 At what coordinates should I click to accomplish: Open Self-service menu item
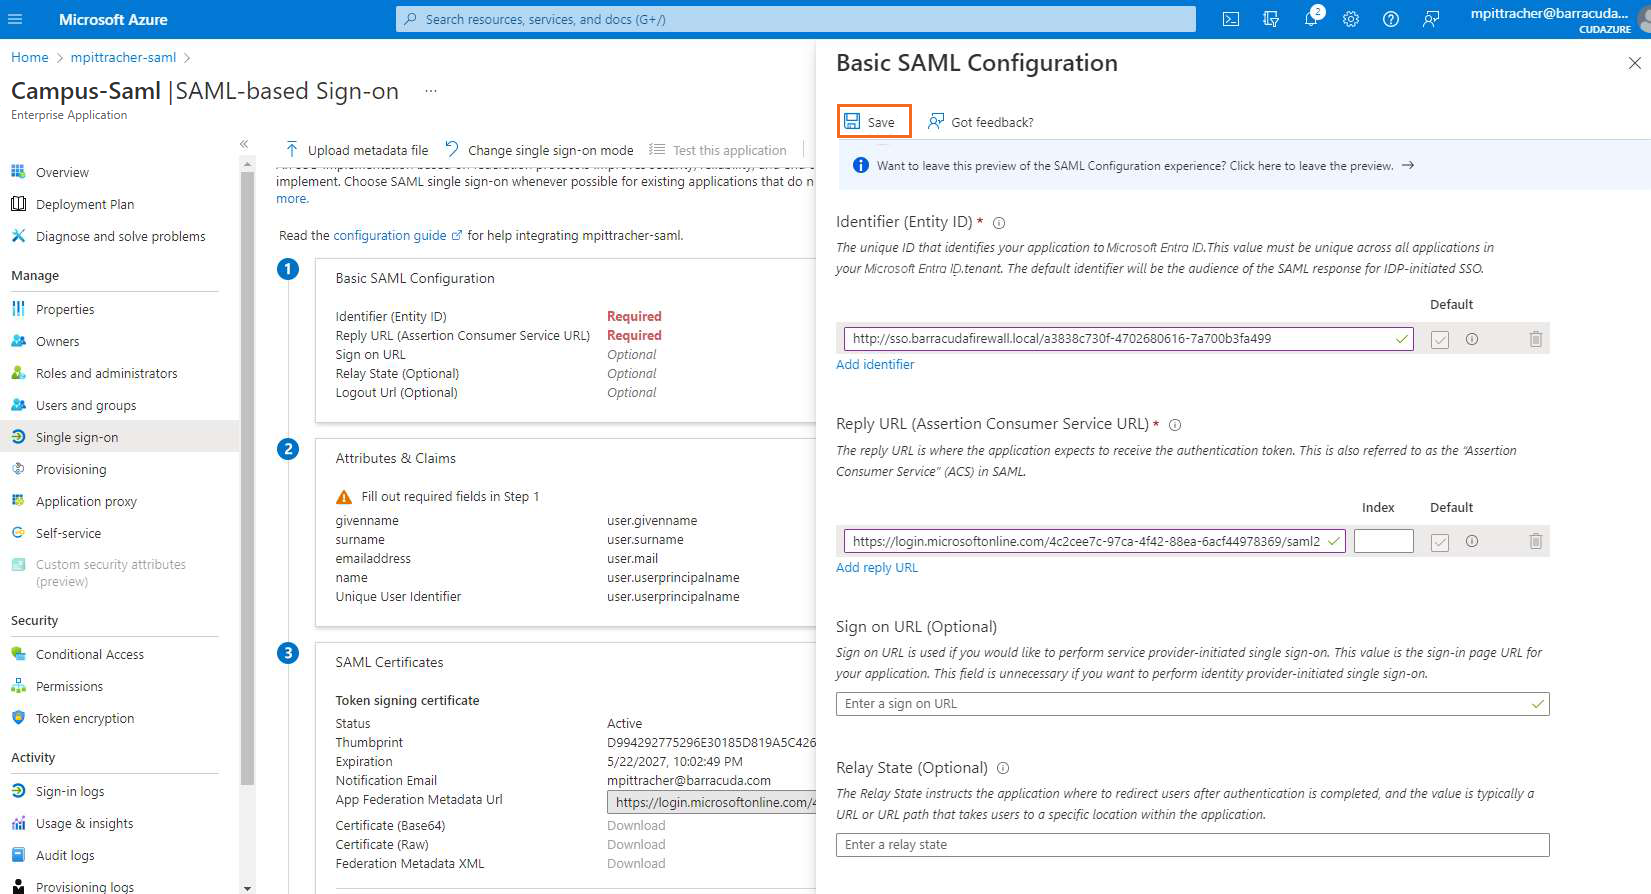(x=68, y=533)
